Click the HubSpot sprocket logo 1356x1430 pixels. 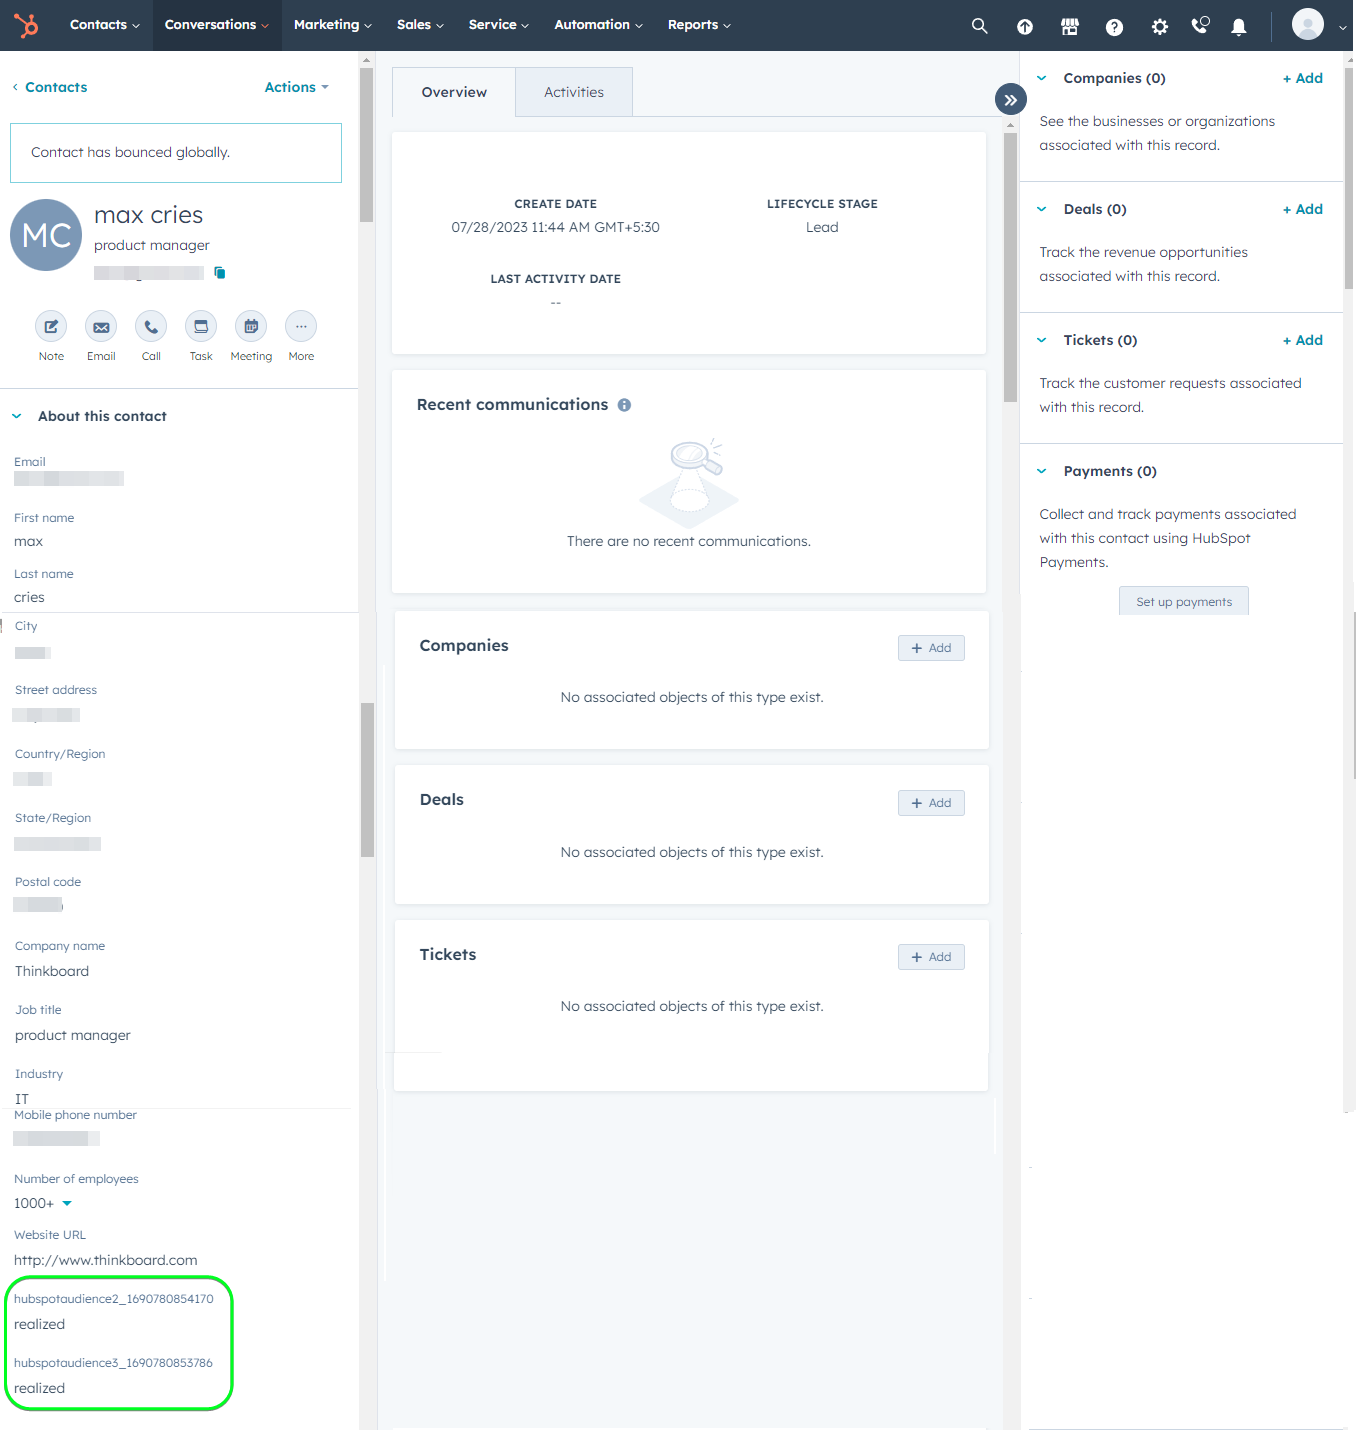pyautogui.click(x=26, y=25)
